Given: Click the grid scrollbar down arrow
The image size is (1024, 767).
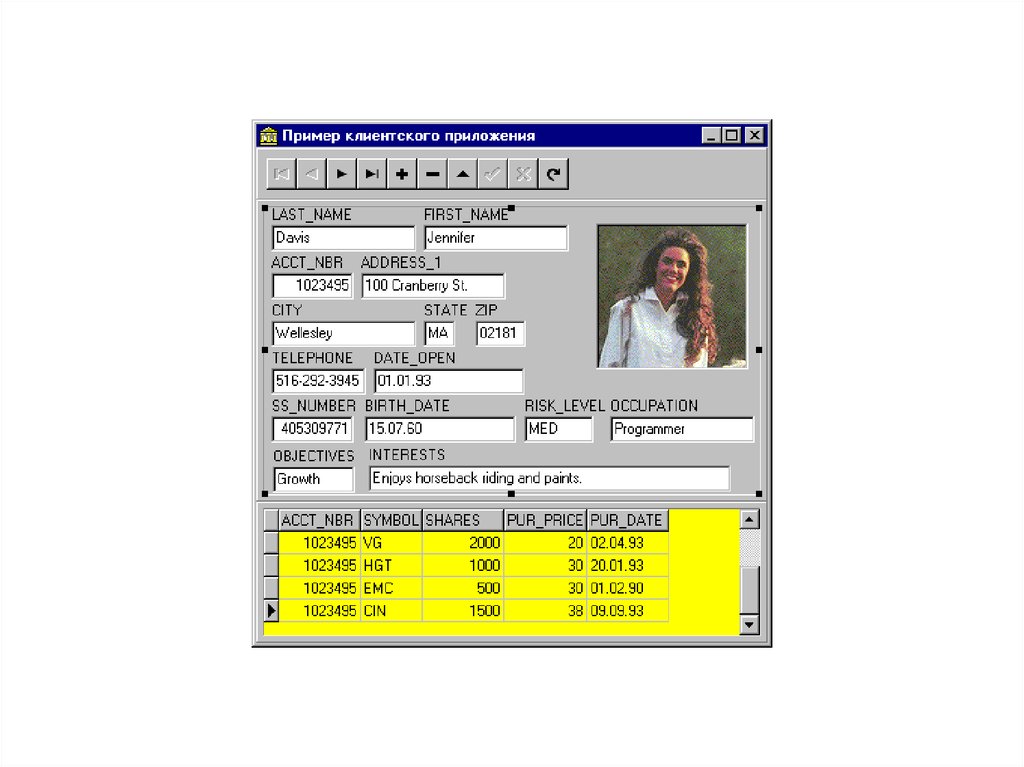Looking at the screenshot, I should [749, 625].
